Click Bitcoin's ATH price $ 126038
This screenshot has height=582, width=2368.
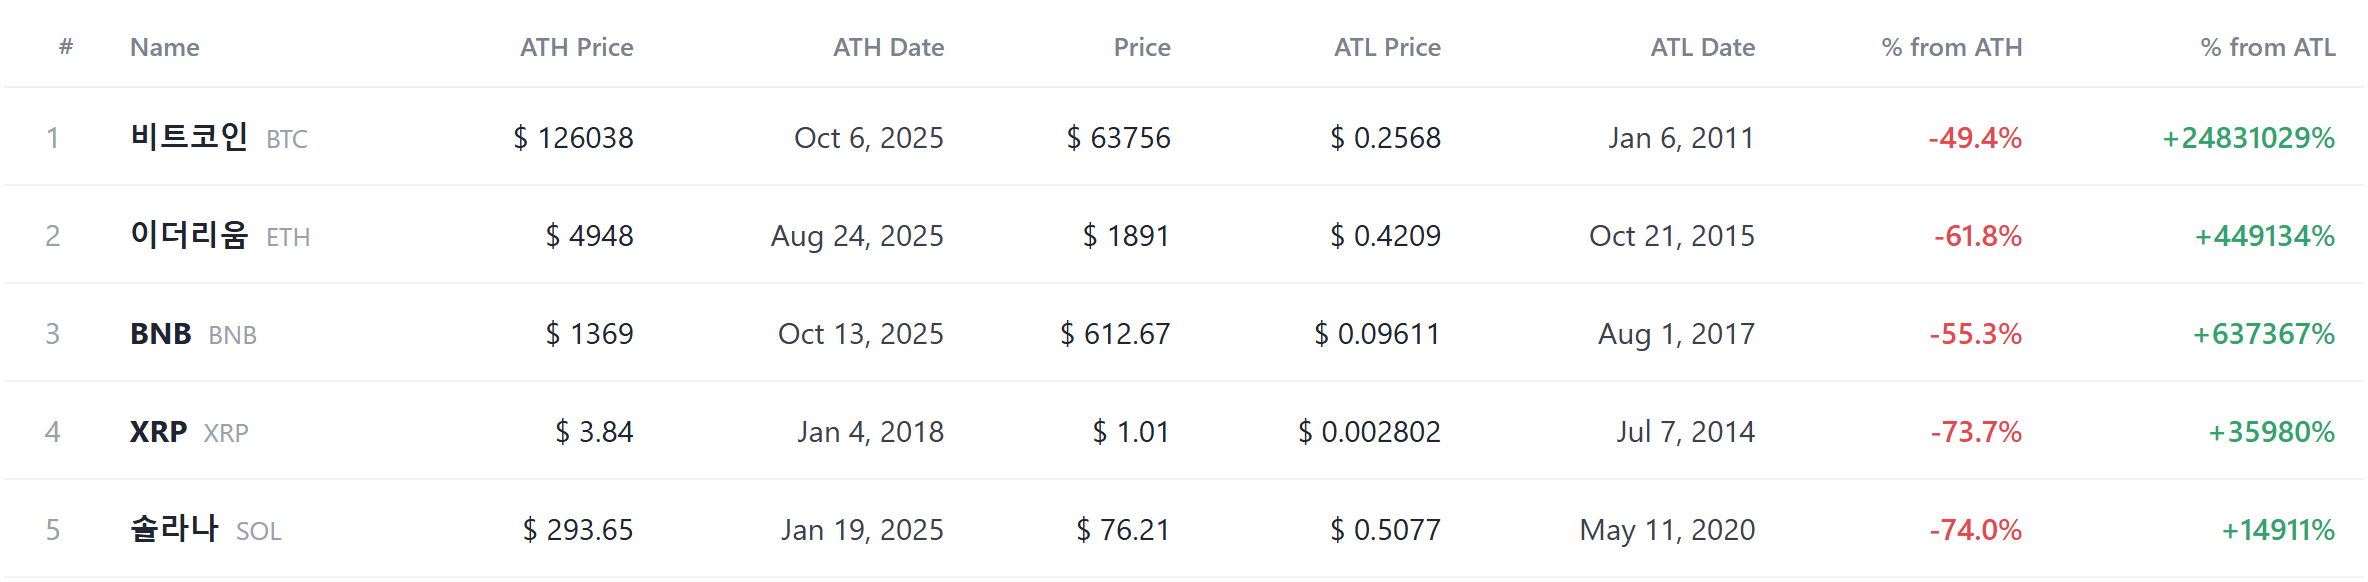[573, 138]
